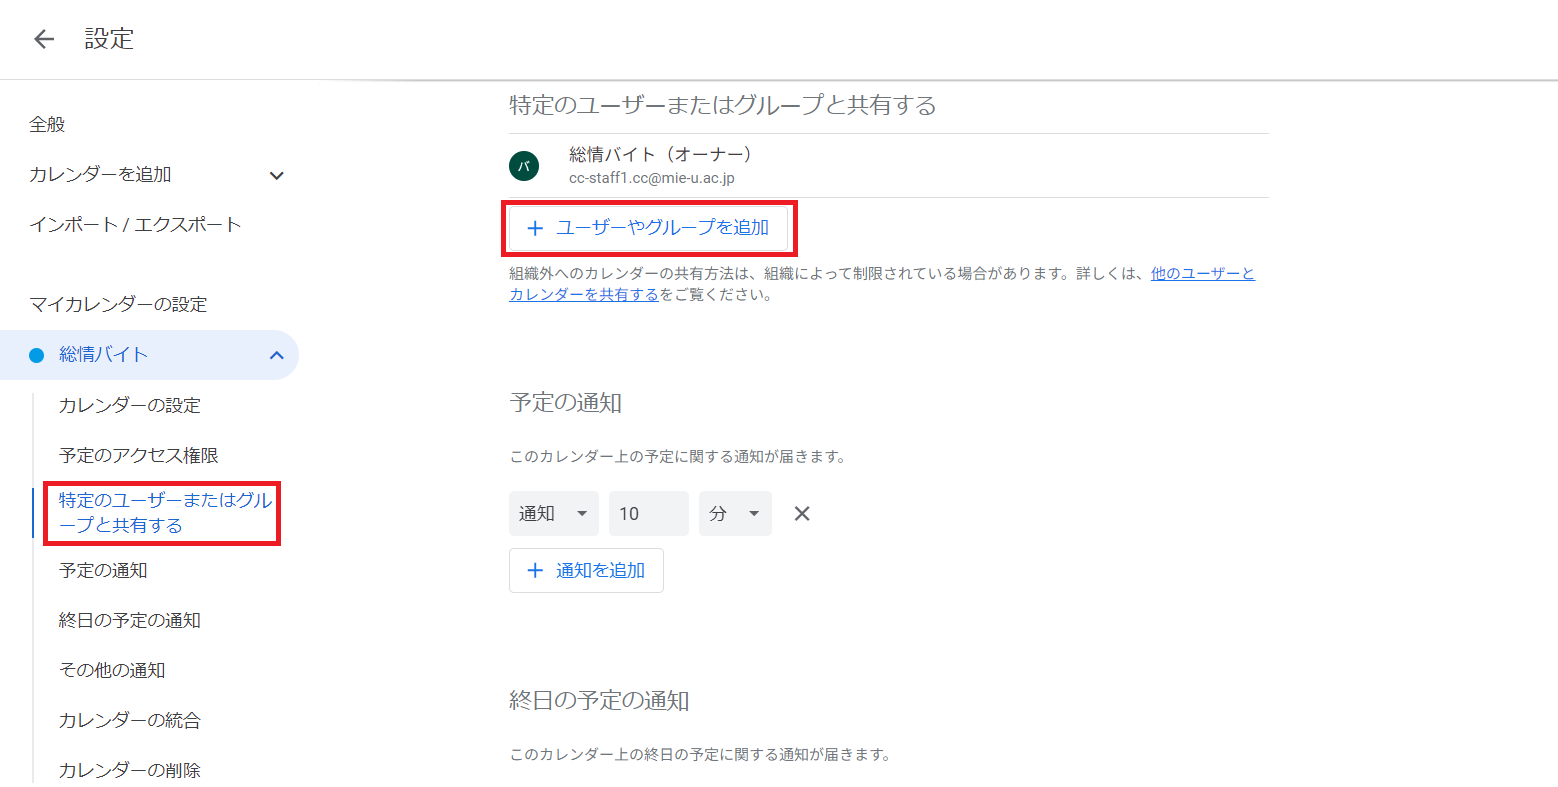Click the 設定 page title
The image size is (1558, 787).
point(109,39)
